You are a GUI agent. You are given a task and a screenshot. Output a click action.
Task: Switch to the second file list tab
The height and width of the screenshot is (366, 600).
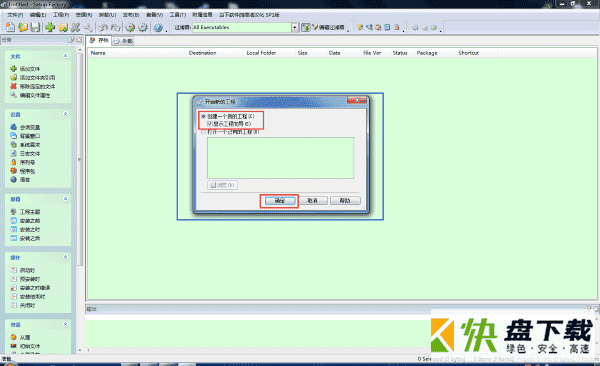pyautogui.click(x=123, y=41)
